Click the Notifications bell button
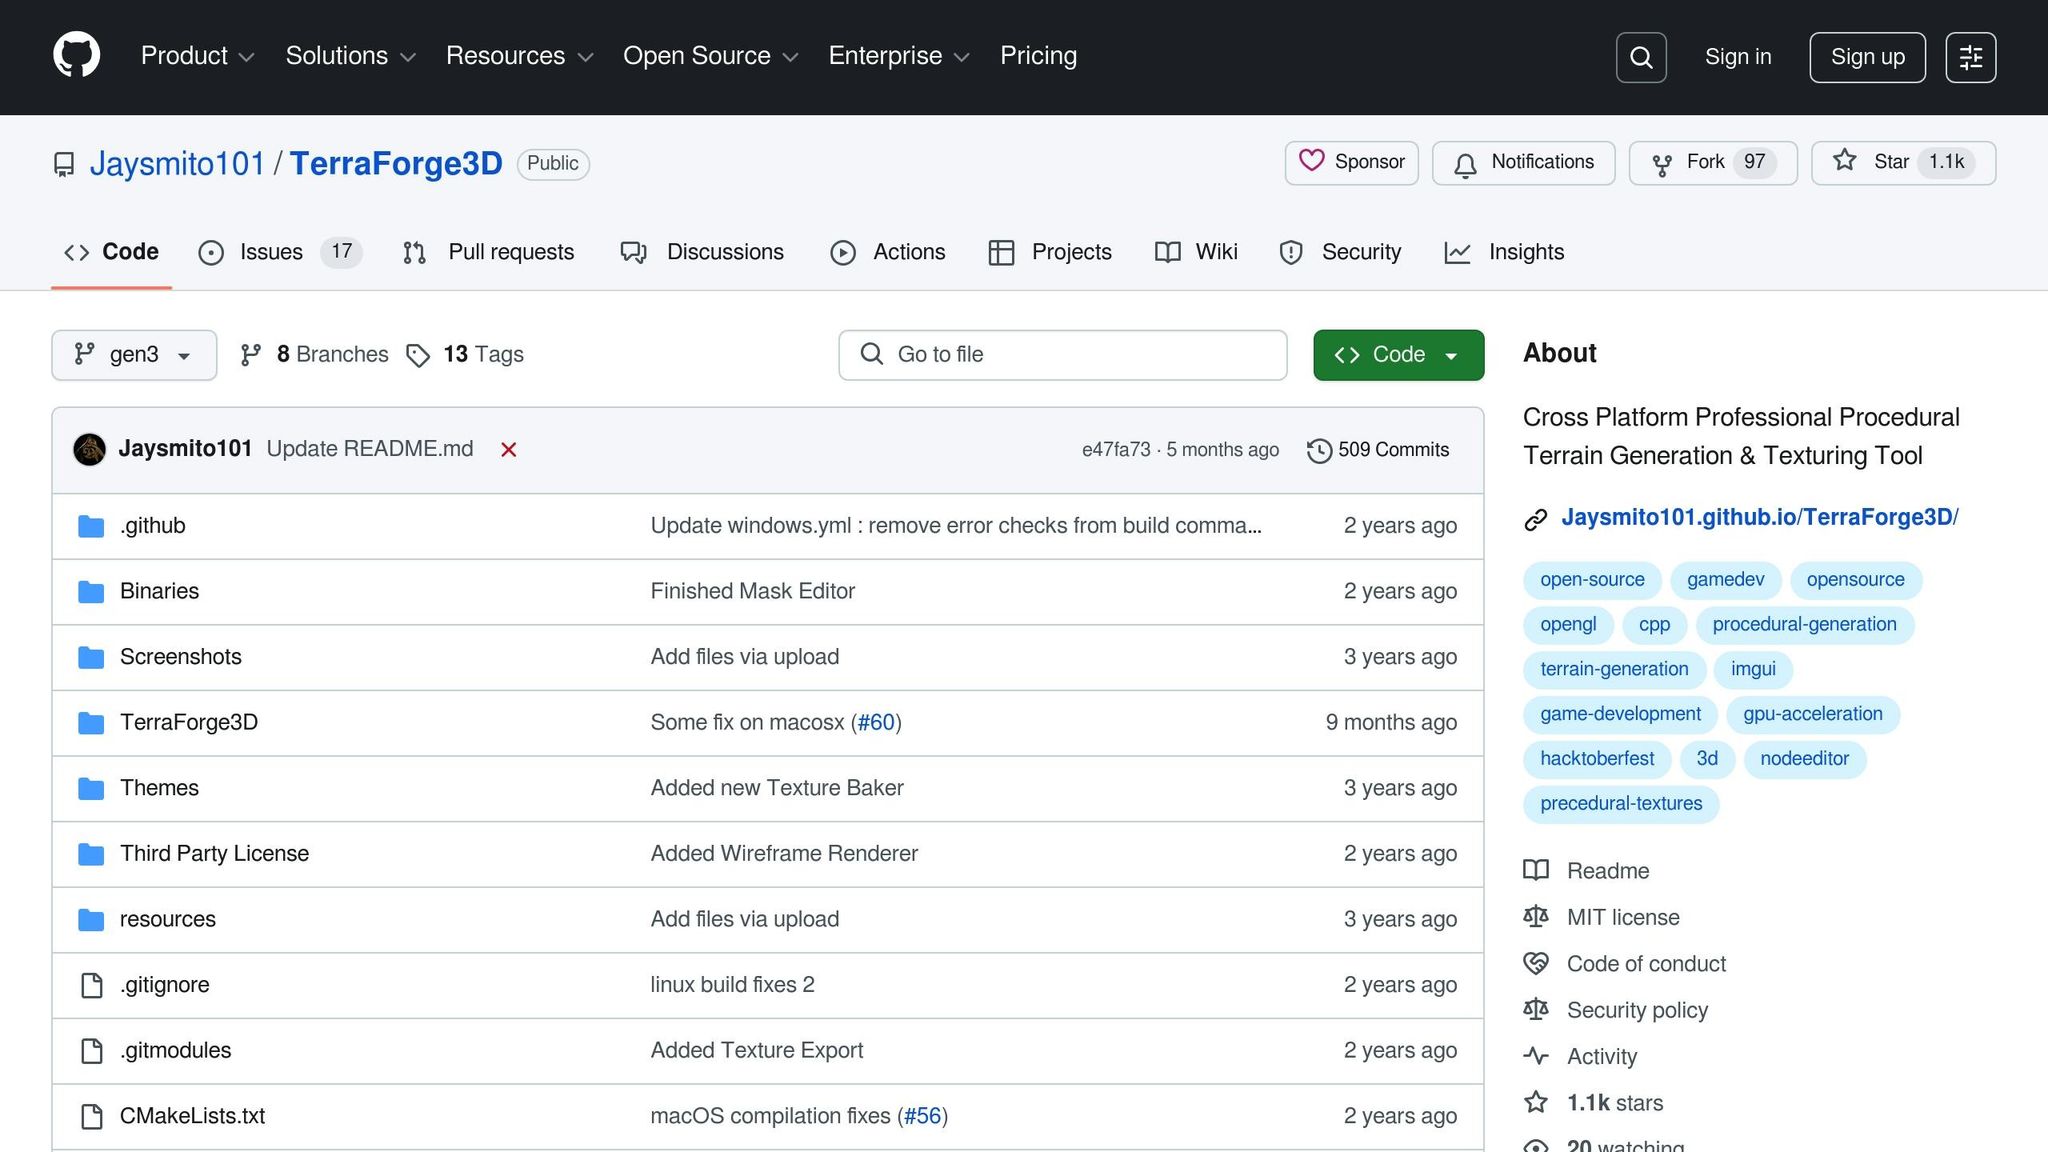The height and width of the screenshot is (1152, 2048). click(x=1523, y=162)
